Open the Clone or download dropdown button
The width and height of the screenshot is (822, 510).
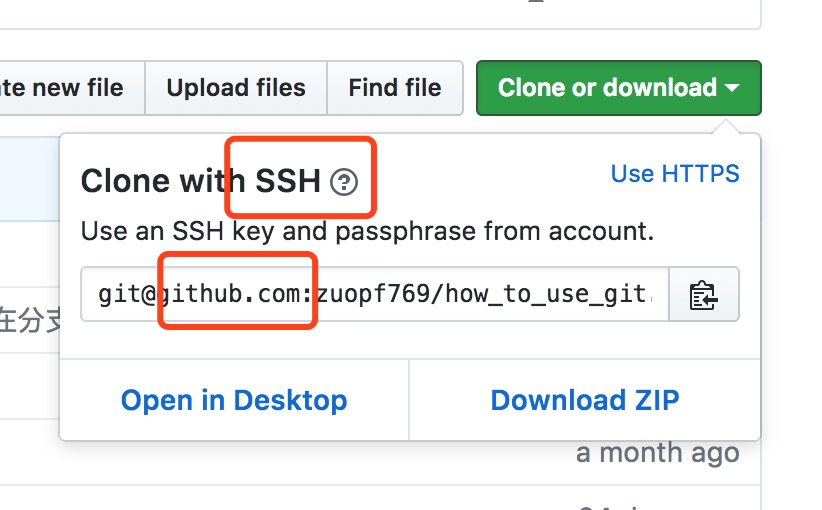[x=619, y=88]
